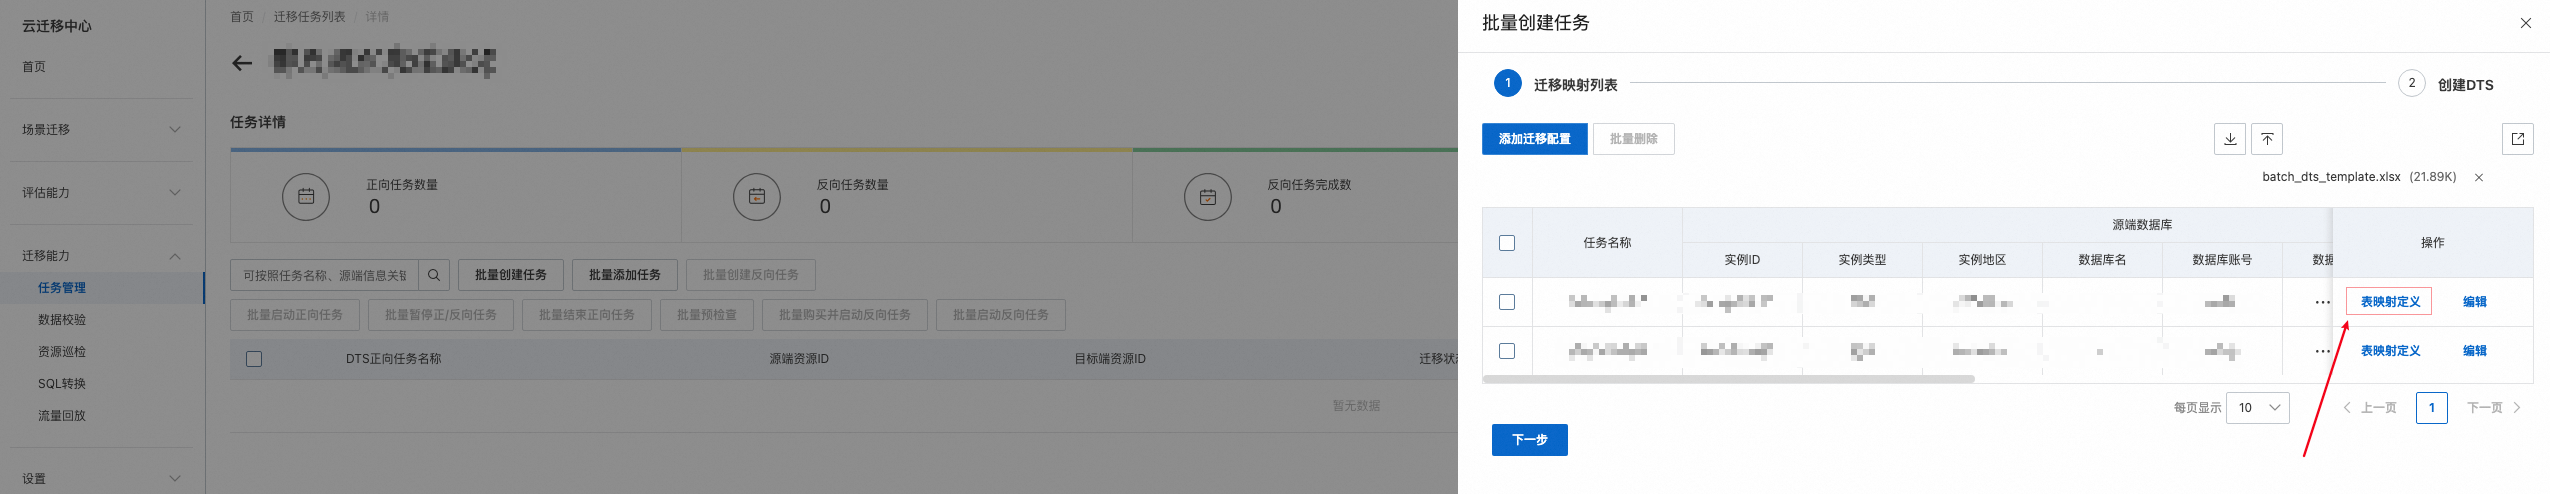This screenshot has height=494, width=2550.
Task: Click the second row's ellipsis icon
Action: (x=2322, y=351)
